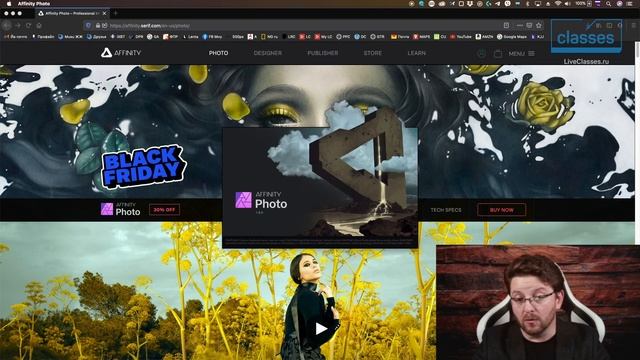Open the Notification Center list icon in the menu bar
Screen dimensions: 640x360
(630, 4)
